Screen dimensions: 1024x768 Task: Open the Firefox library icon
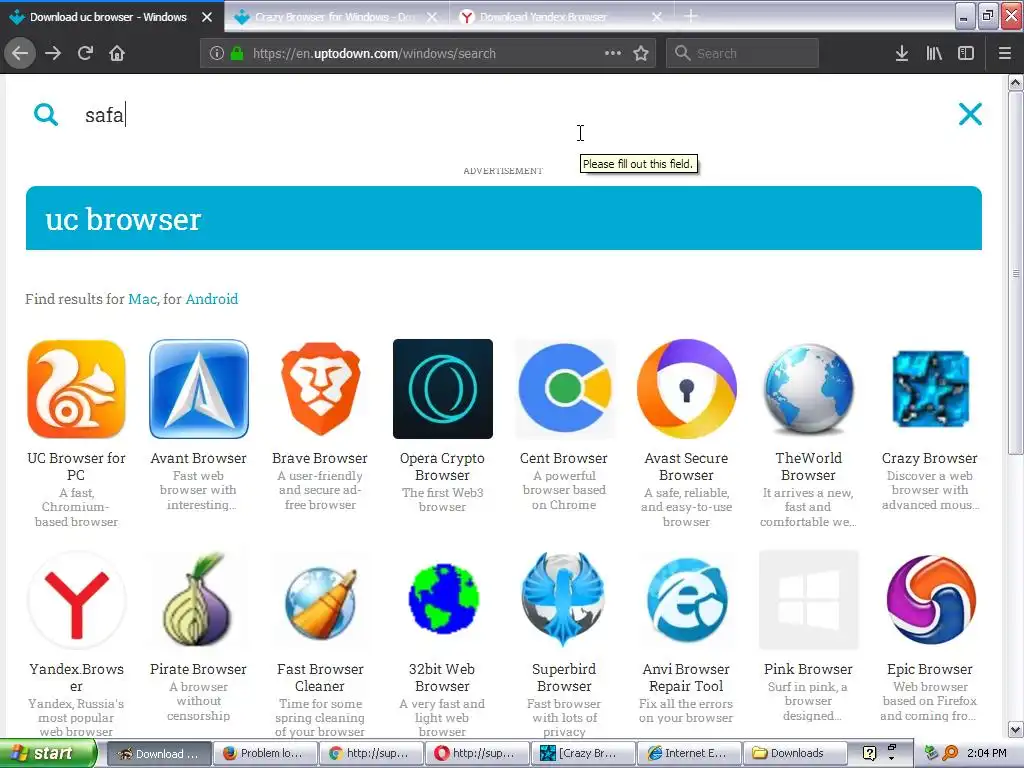click(x=934, y=53)
